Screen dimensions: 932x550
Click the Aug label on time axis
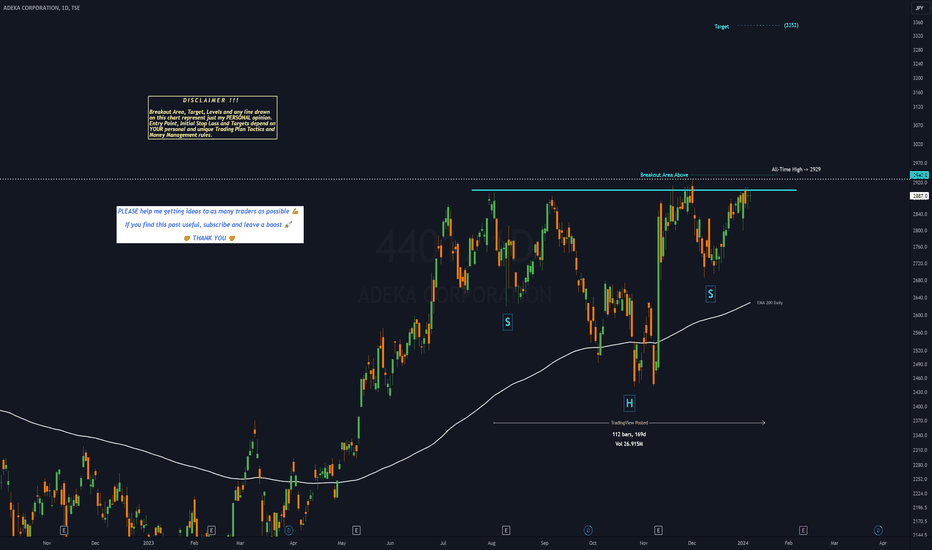492,543
